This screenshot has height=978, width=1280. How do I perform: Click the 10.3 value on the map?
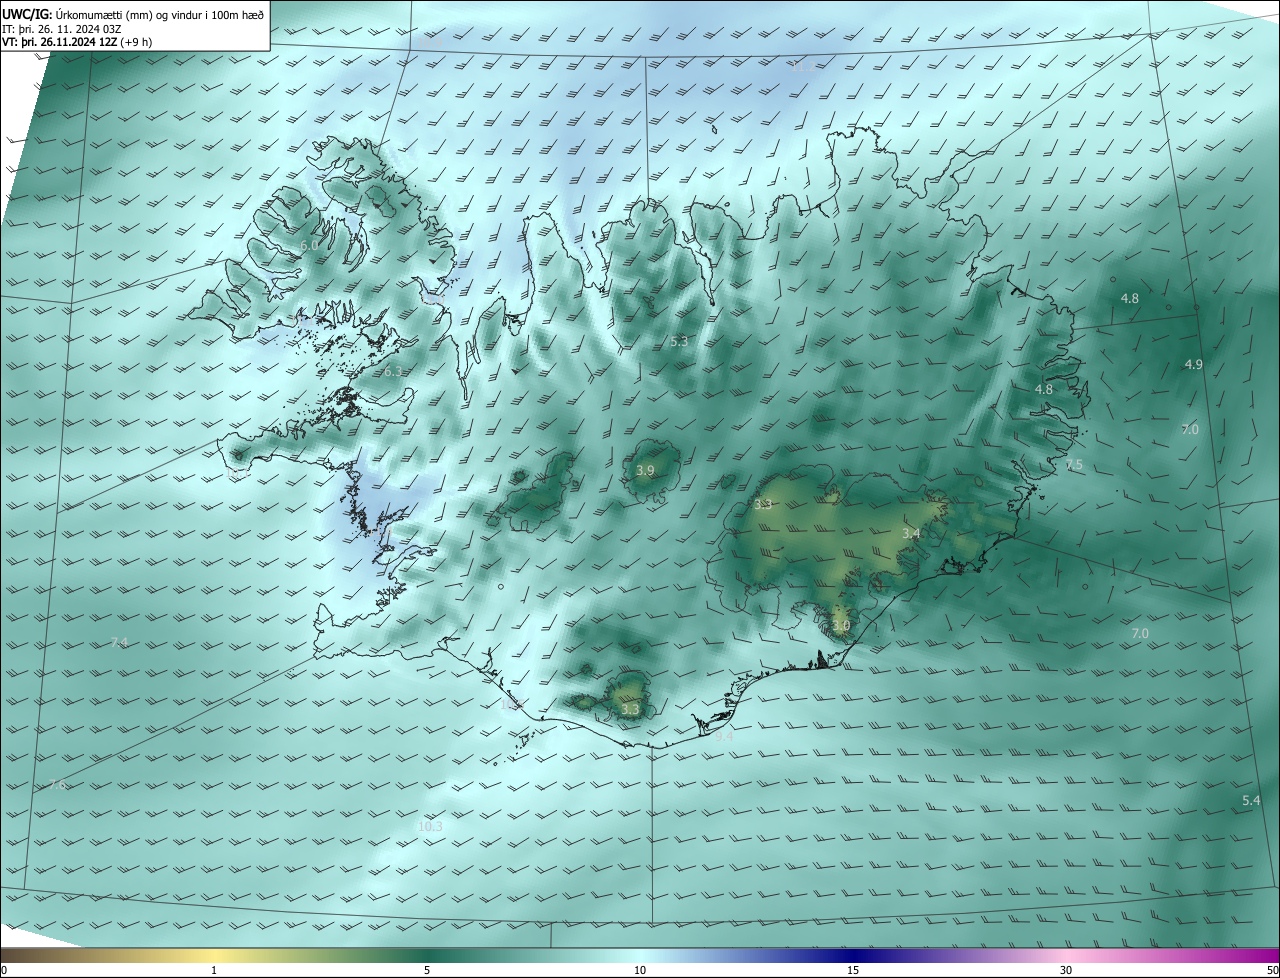pos(430,826)
